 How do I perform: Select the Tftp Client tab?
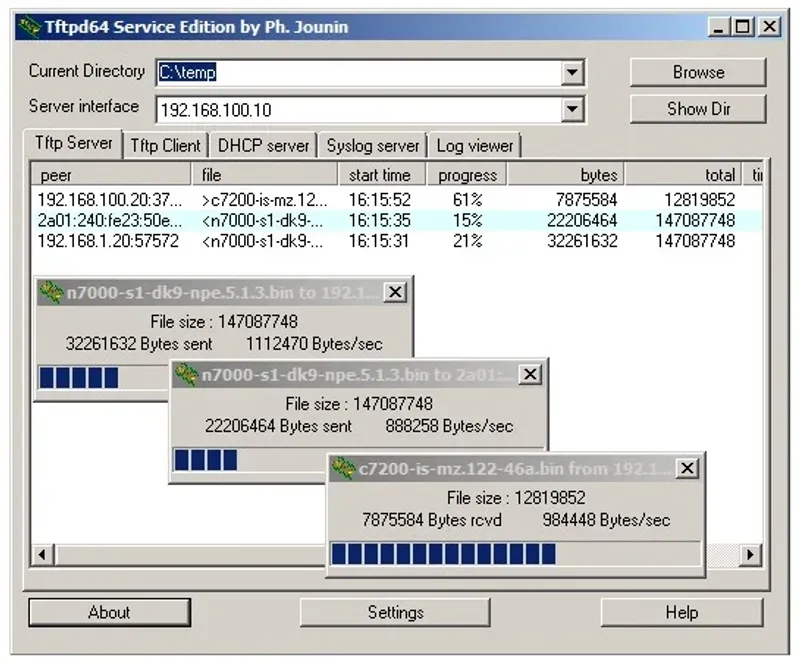(x=165, y=146)
